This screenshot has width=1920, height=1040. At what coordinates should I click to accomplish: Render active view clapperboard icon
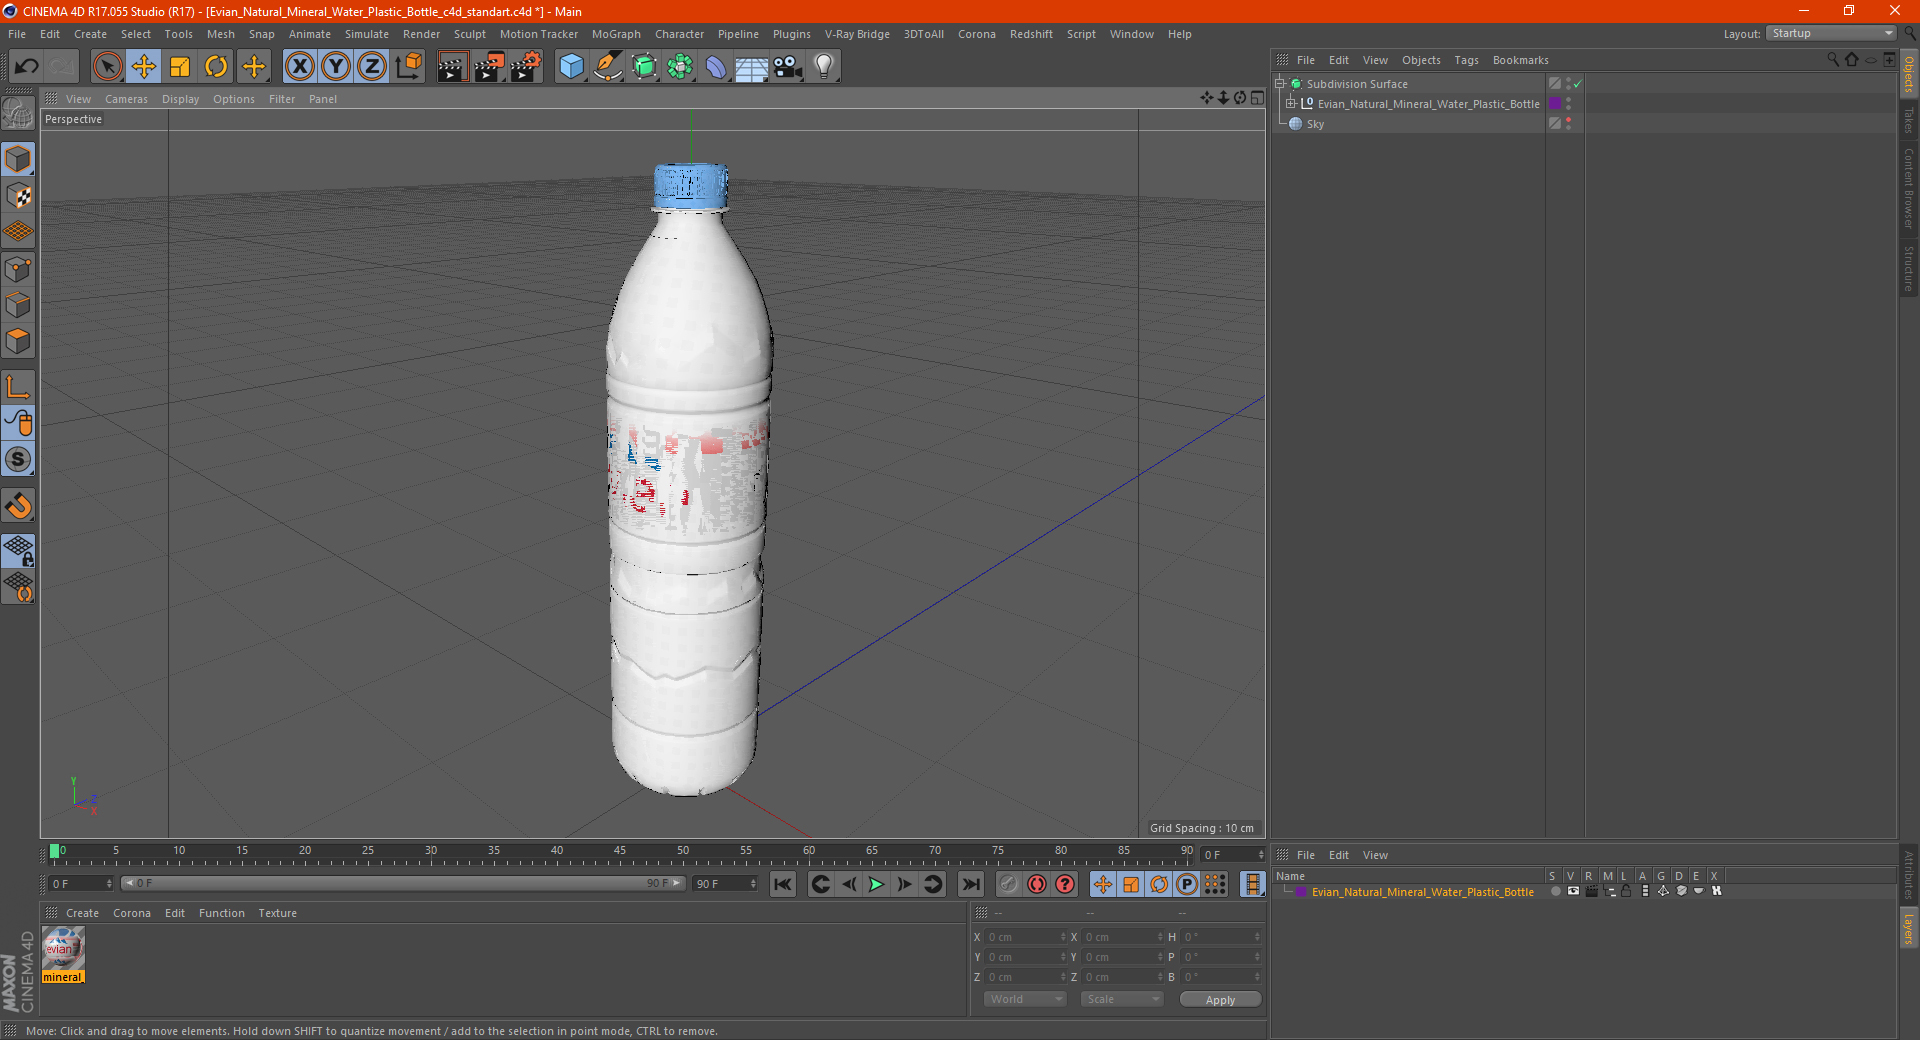[x=452, y=67]
